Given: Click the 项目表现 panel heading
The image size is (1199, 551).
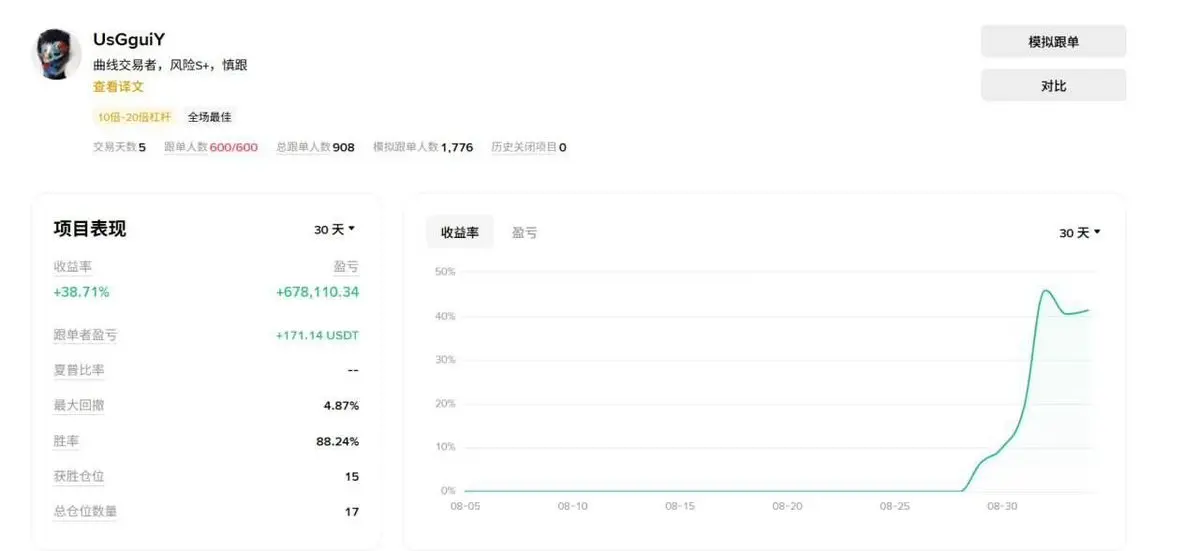Looking at the screenshot, I should point(89,229).
